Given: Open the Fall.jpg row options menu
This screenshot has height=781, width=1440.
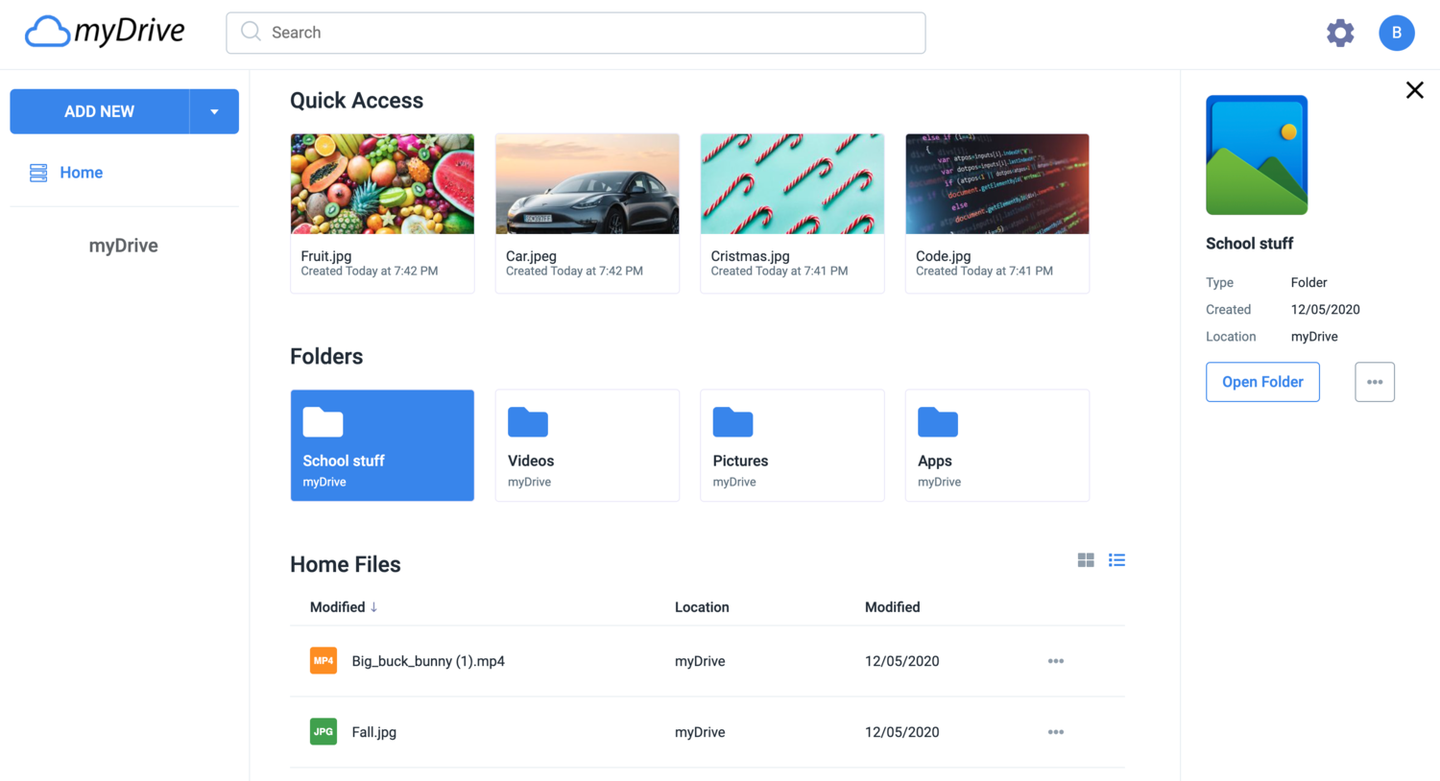Looking at the screenshot, I should [x=1055, y=731].
